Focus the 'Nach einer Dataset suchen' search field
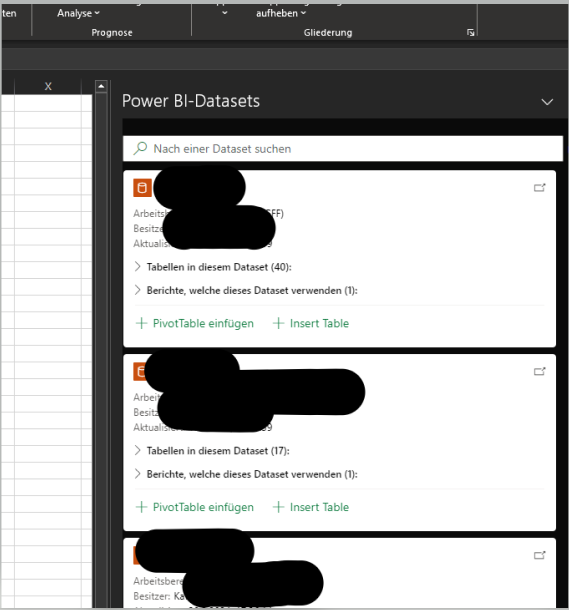569x610 pixels. pos(343,149)
